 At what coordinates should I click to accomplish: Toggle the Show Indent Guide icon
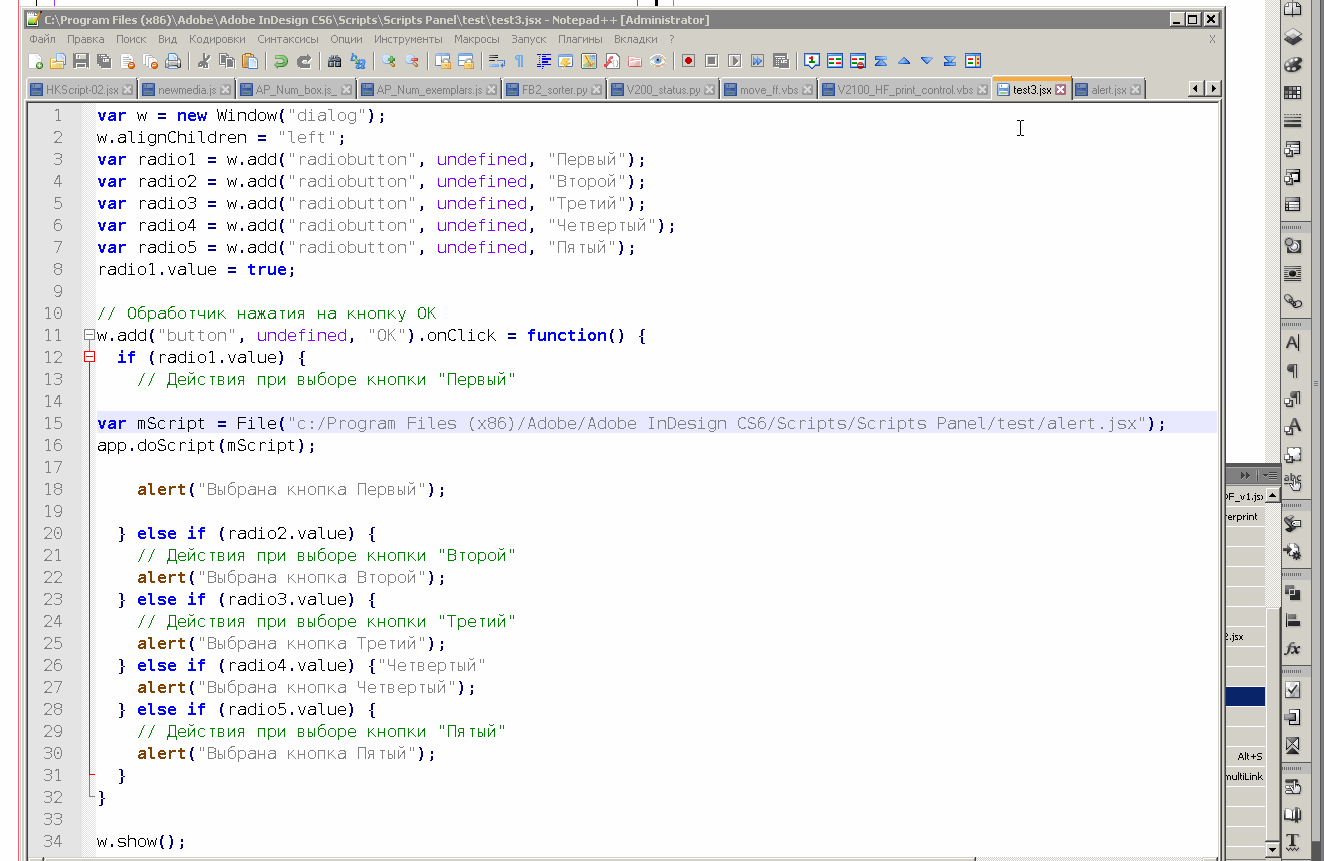(542, 61)
